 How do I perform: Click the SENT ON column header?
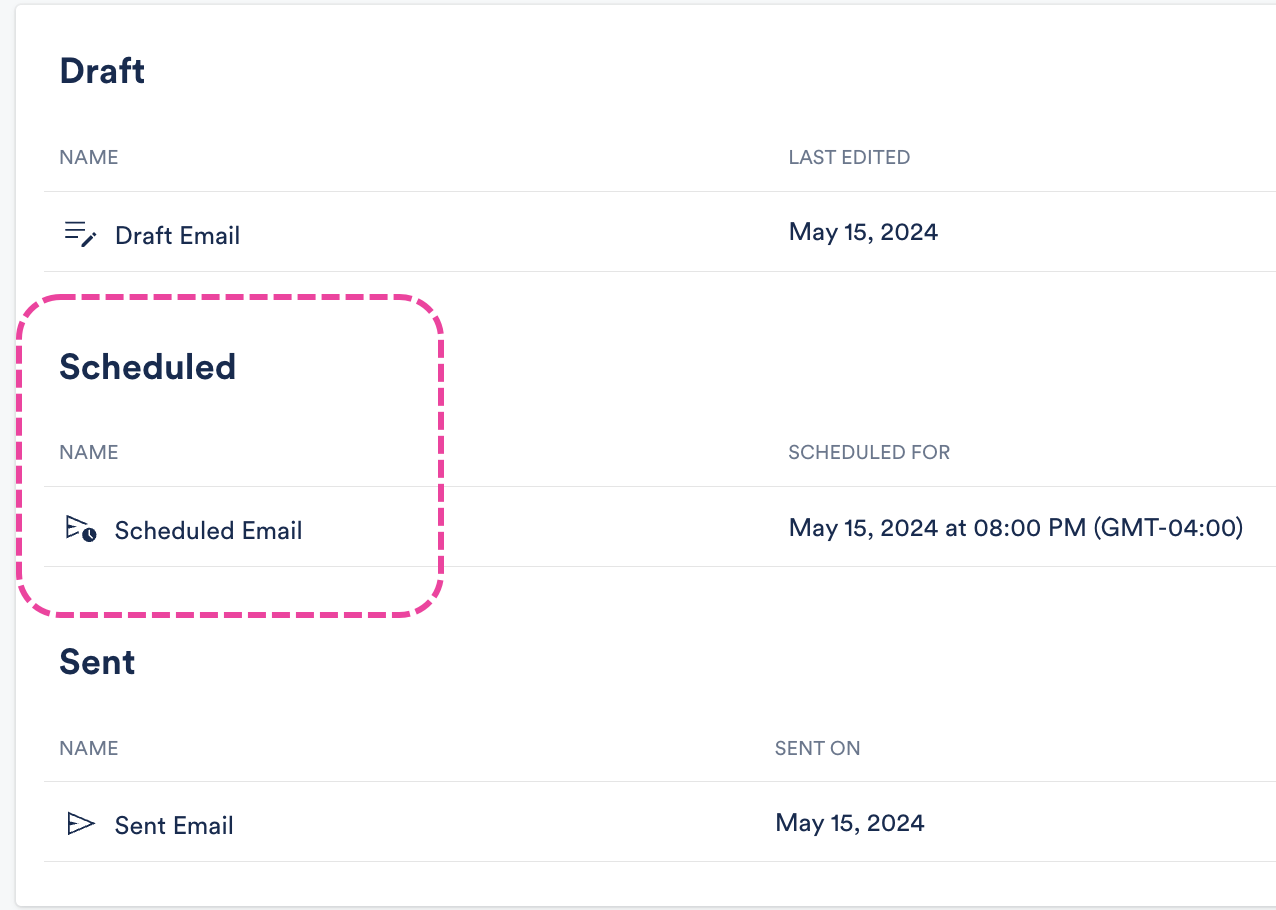tap(817, 748)
